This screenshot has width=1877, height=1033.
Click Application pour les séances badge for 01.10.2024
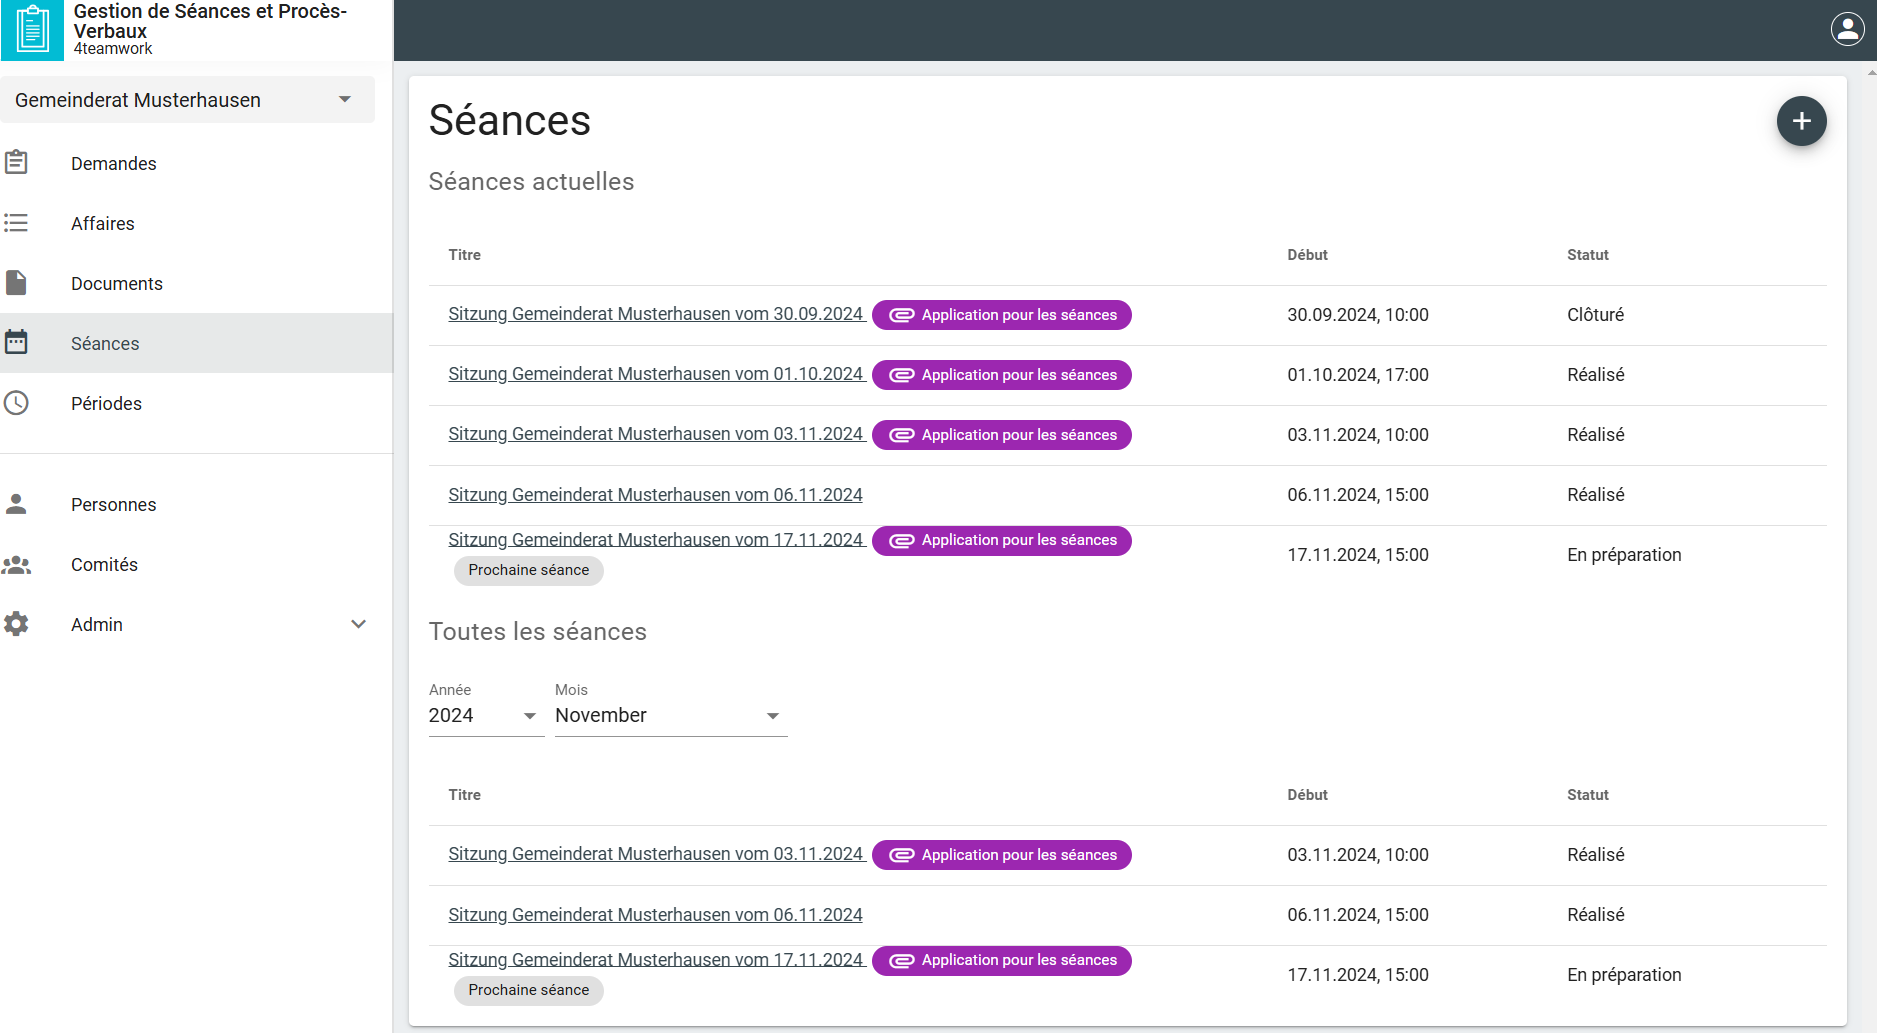pyautogui.click(x=1001, y=375)
